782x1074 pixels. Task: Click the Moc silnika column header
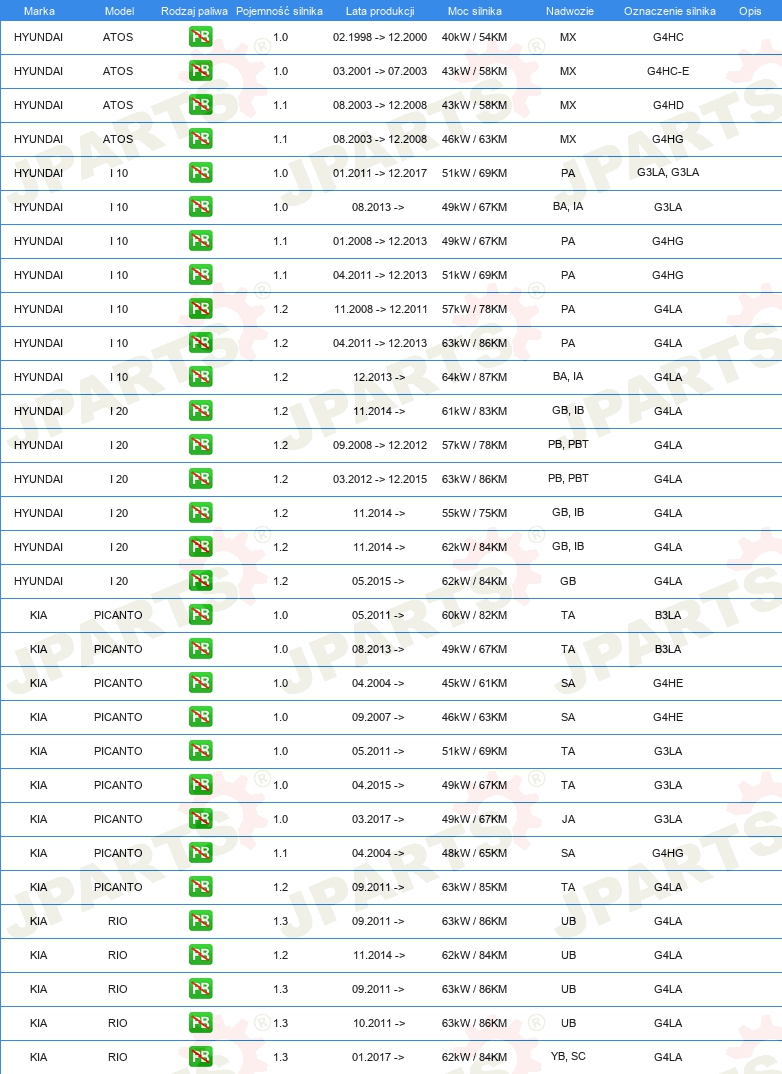coord(475,11)
